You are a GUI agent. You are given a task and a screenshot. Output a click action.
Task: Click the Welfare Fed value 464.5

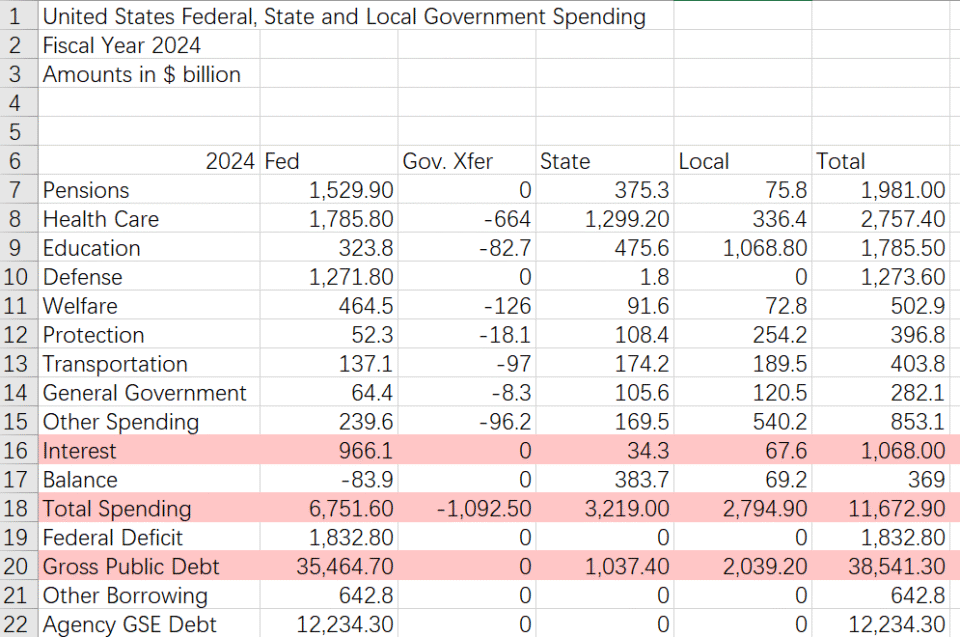329,305
